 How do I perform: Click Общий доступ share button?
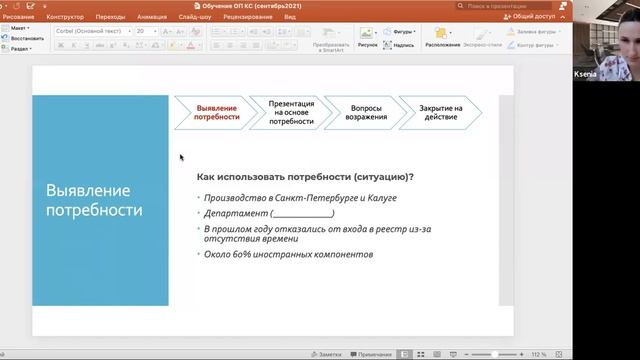[x=529, y=17]
